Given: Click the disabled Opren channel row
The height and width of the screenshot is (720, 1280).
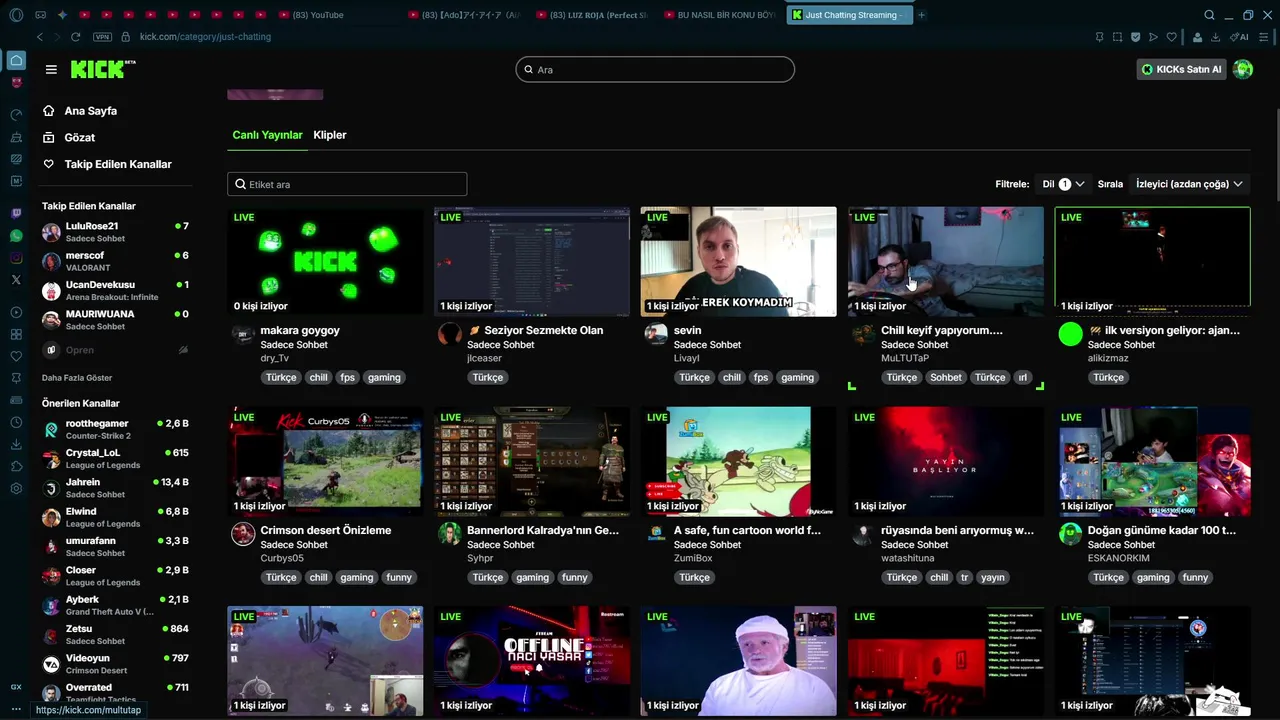Looking at the screenshot, I should 115,350.
